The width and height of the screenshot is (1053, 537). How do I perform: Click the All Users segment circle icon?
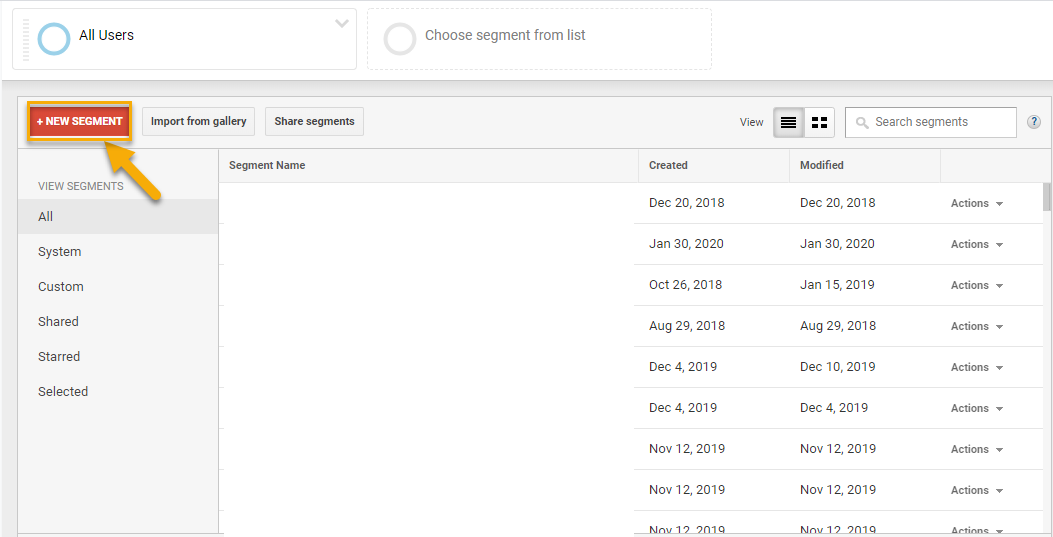click(54, 39)
